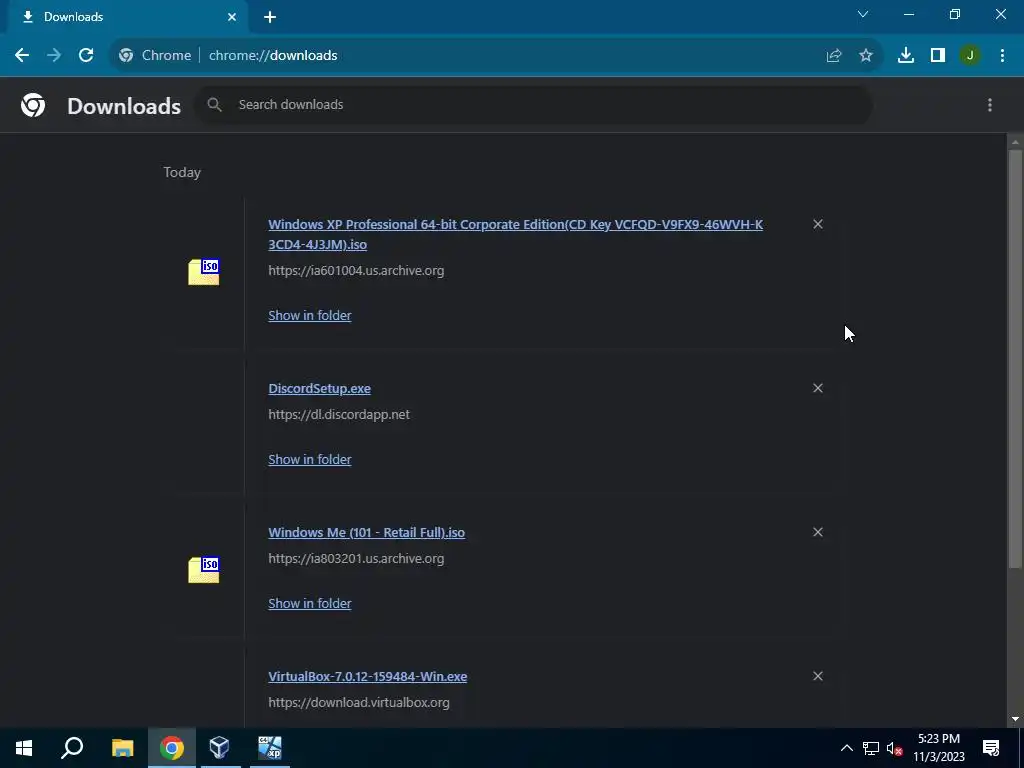This screenshot has width=1024, height=768.
Task: Close the Downloads tab
Action: (232, 17)
